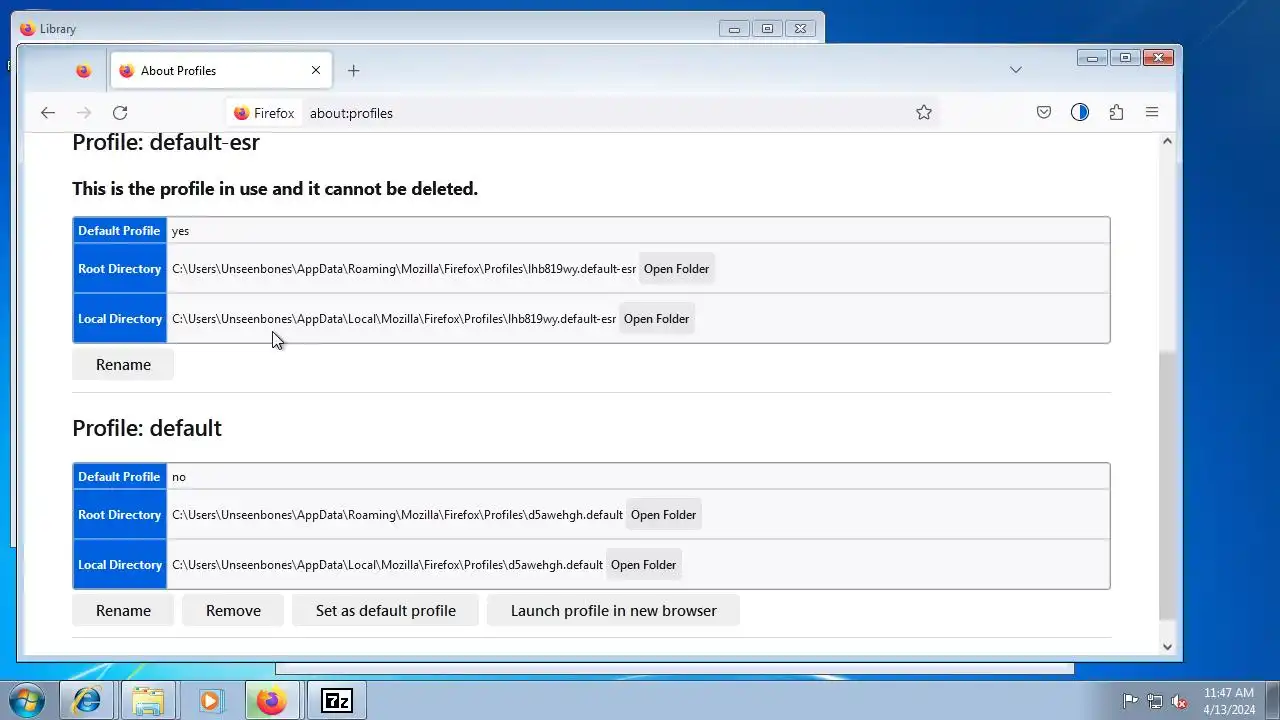The image size is (1280, 720).
Task: Rename the default profile
Action: (123, 611)
